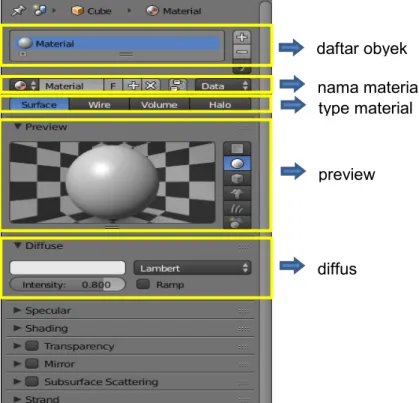Add new material with plus next to F
Viewport: 419px width, 403px height.
pyautogui.click(x=133, y=86)
